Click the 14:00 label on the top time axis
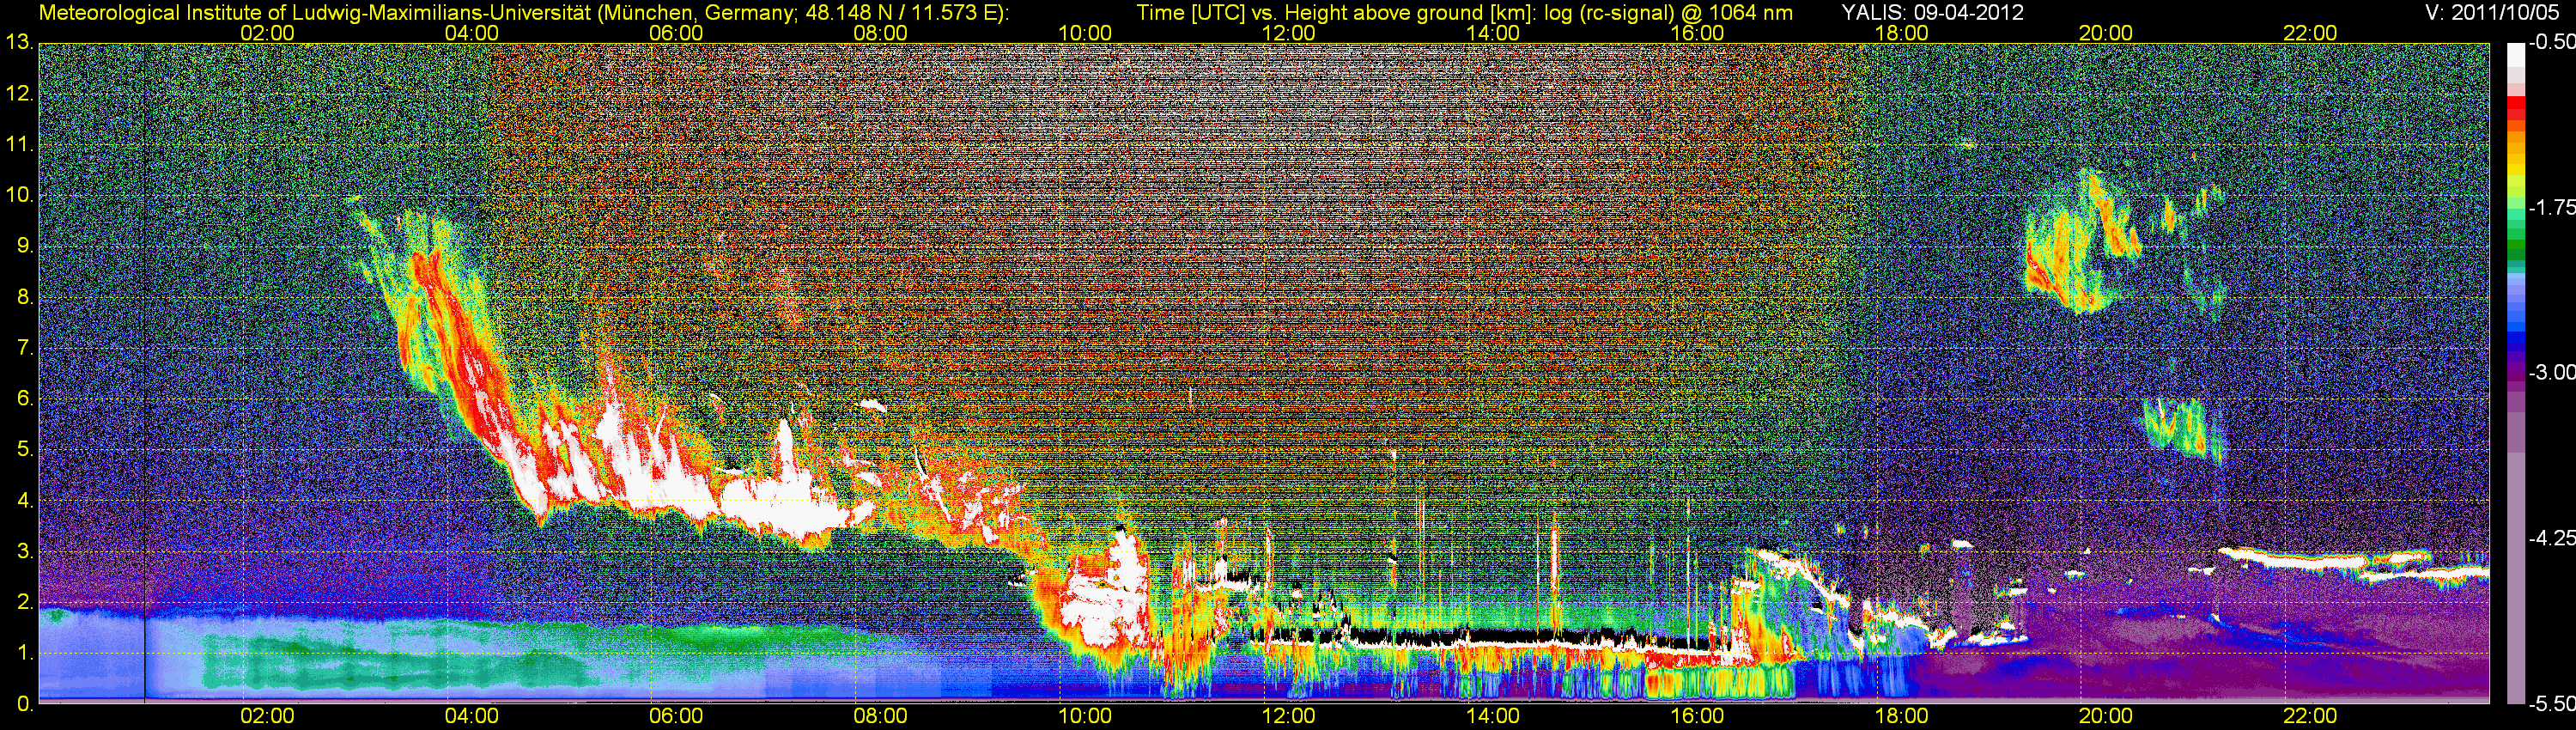Screen dimensions: 2576x730 click(x=1493, y=33)
